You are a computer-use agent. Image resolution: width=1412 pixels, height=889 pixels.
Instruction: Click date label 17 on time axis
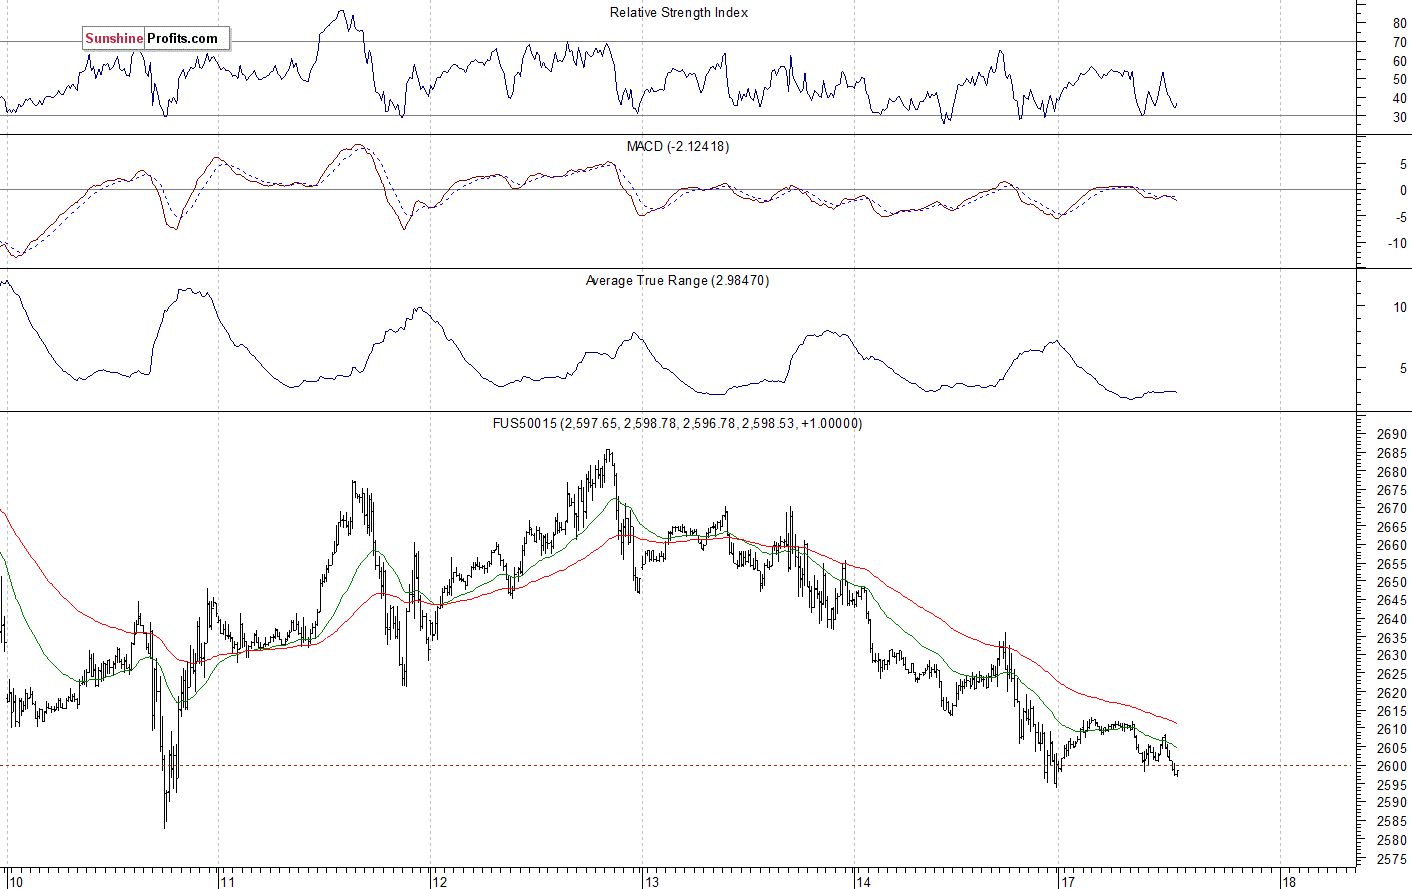pos(1068,882)
